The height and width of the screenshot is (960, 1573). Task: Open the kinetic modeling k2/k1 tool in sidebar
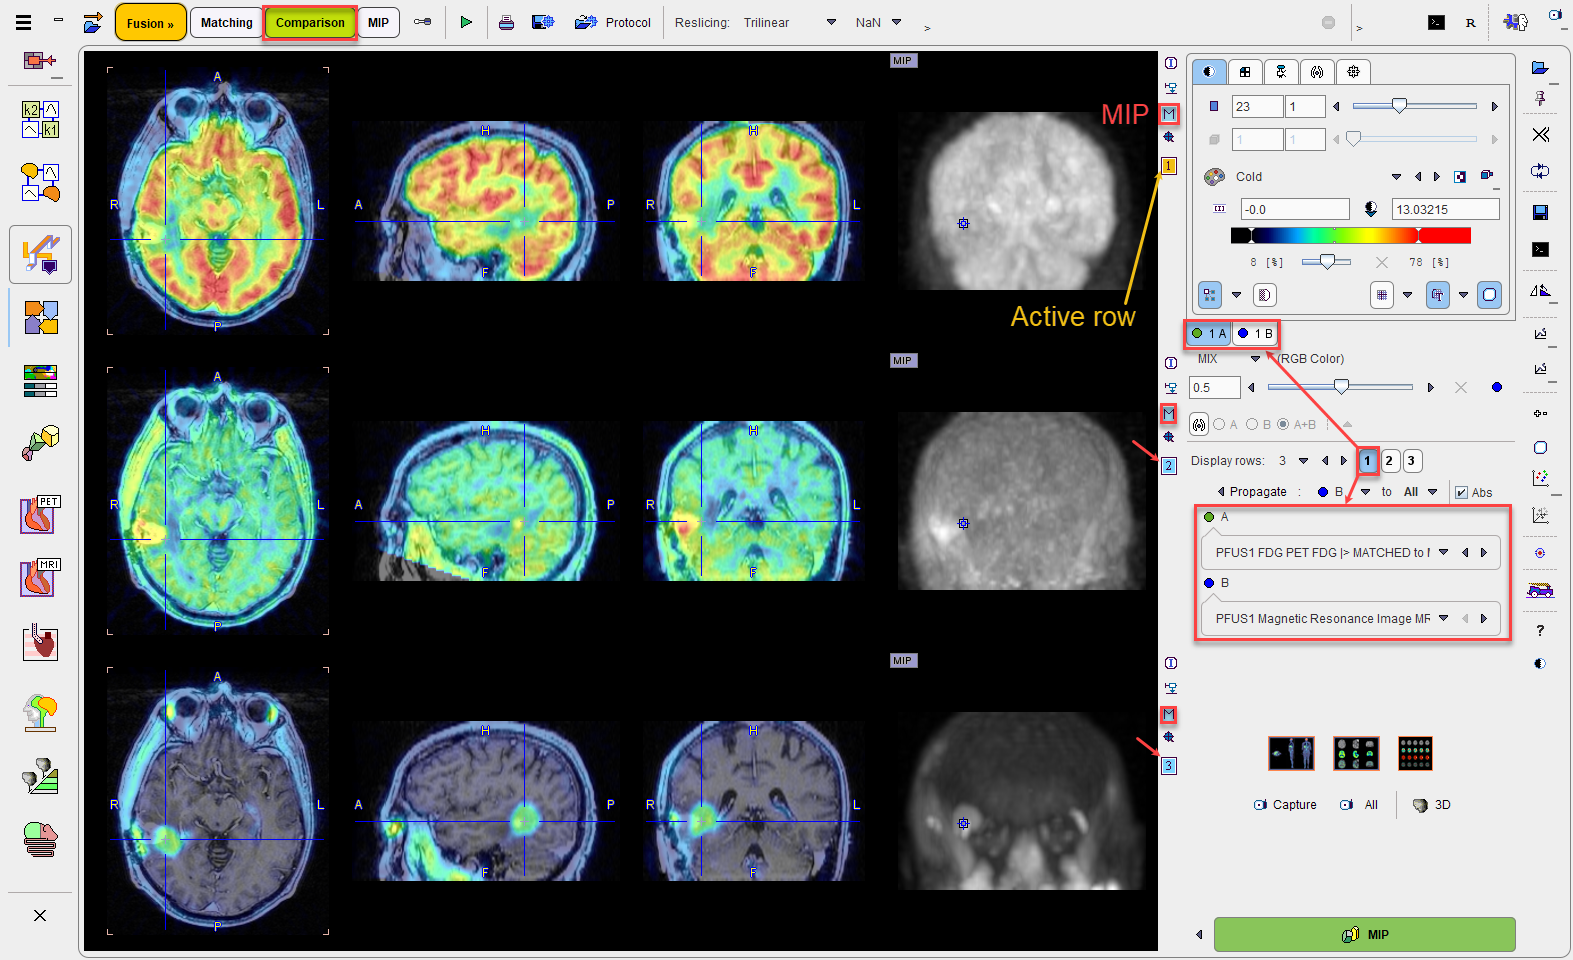coord(41,119)
